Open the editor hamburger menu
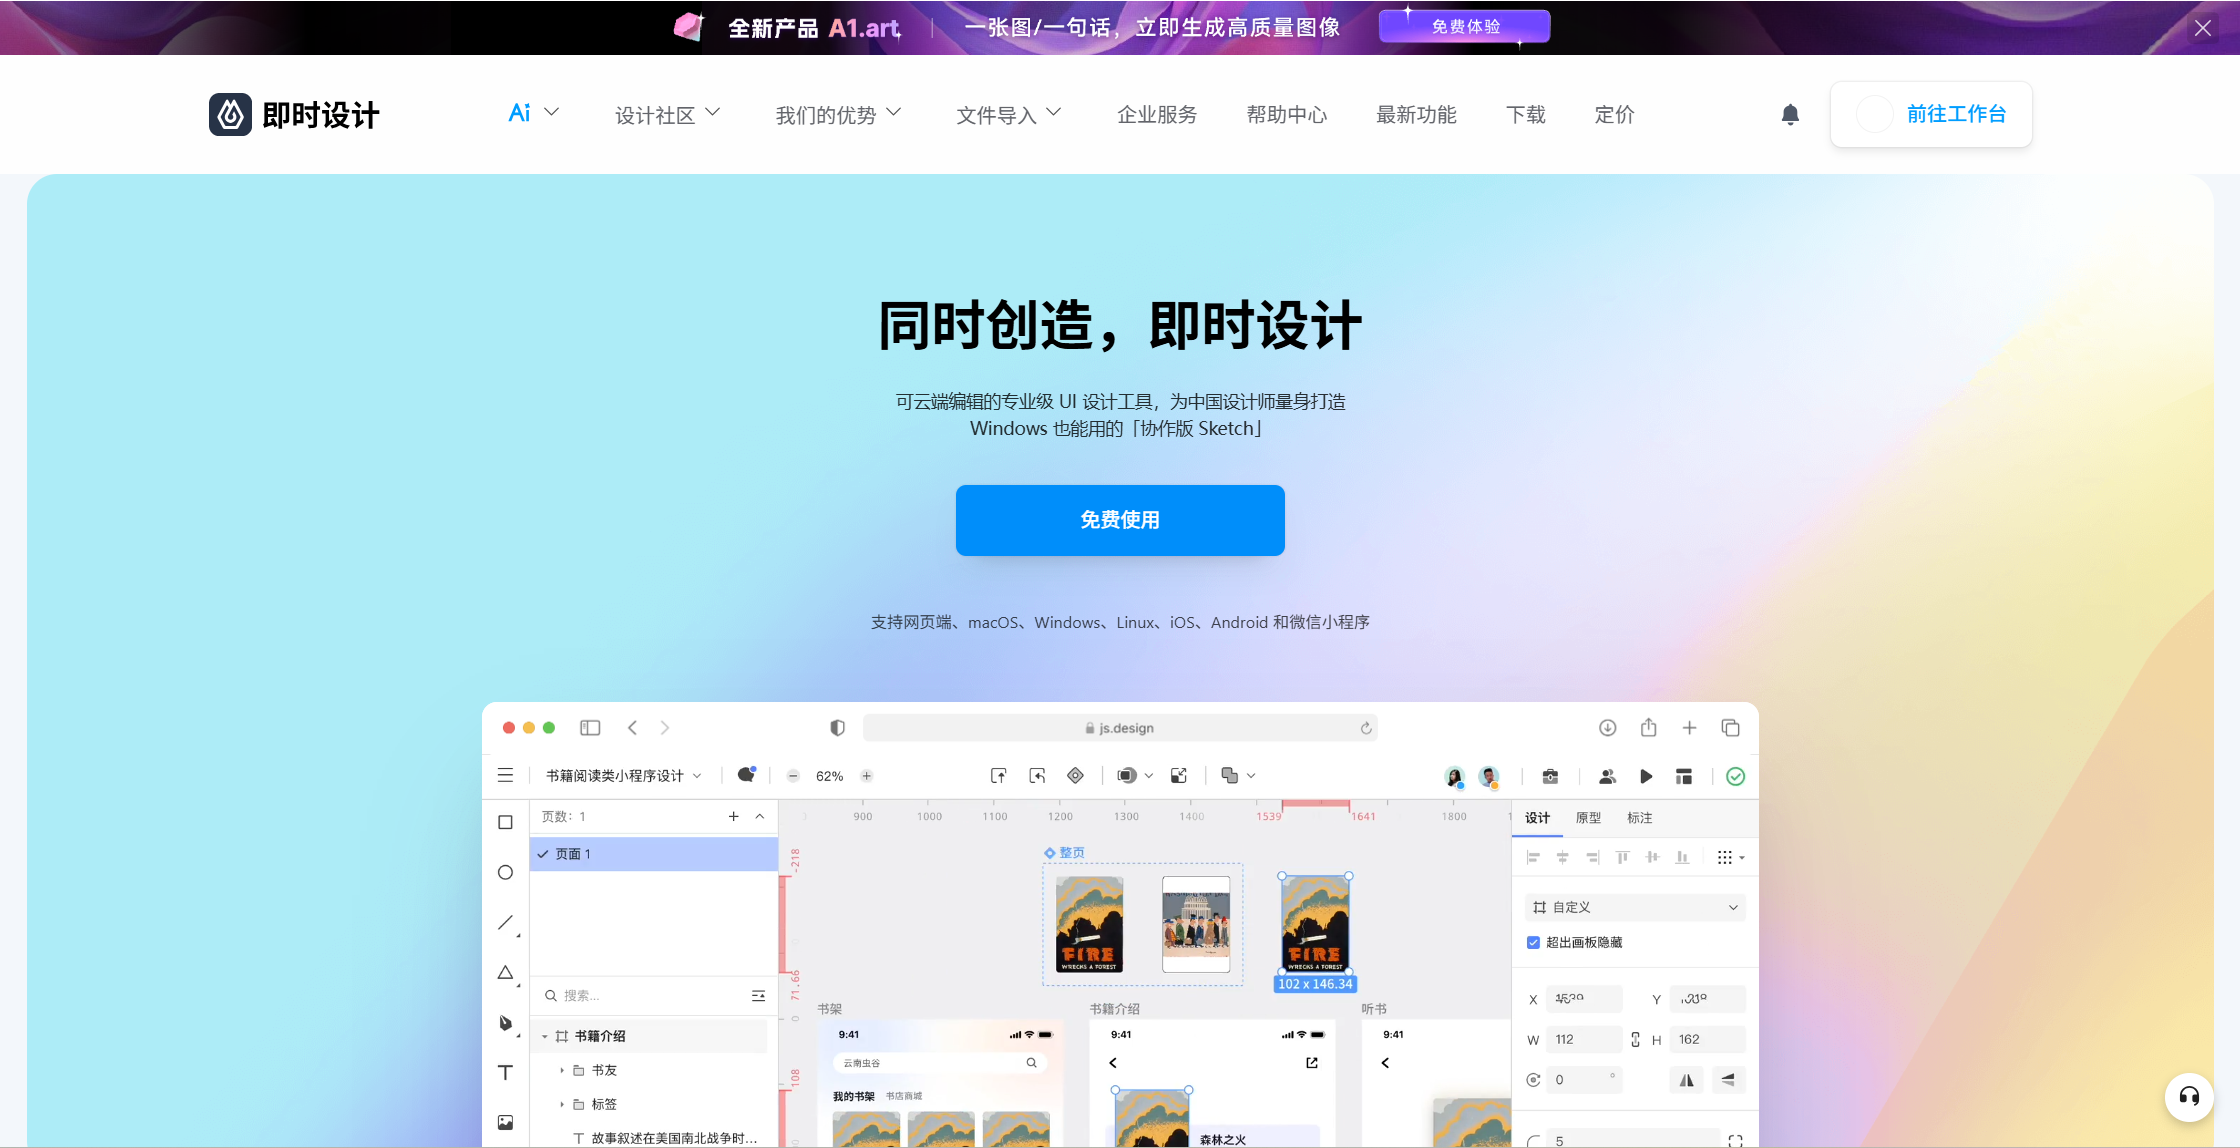 pos(506,776)
